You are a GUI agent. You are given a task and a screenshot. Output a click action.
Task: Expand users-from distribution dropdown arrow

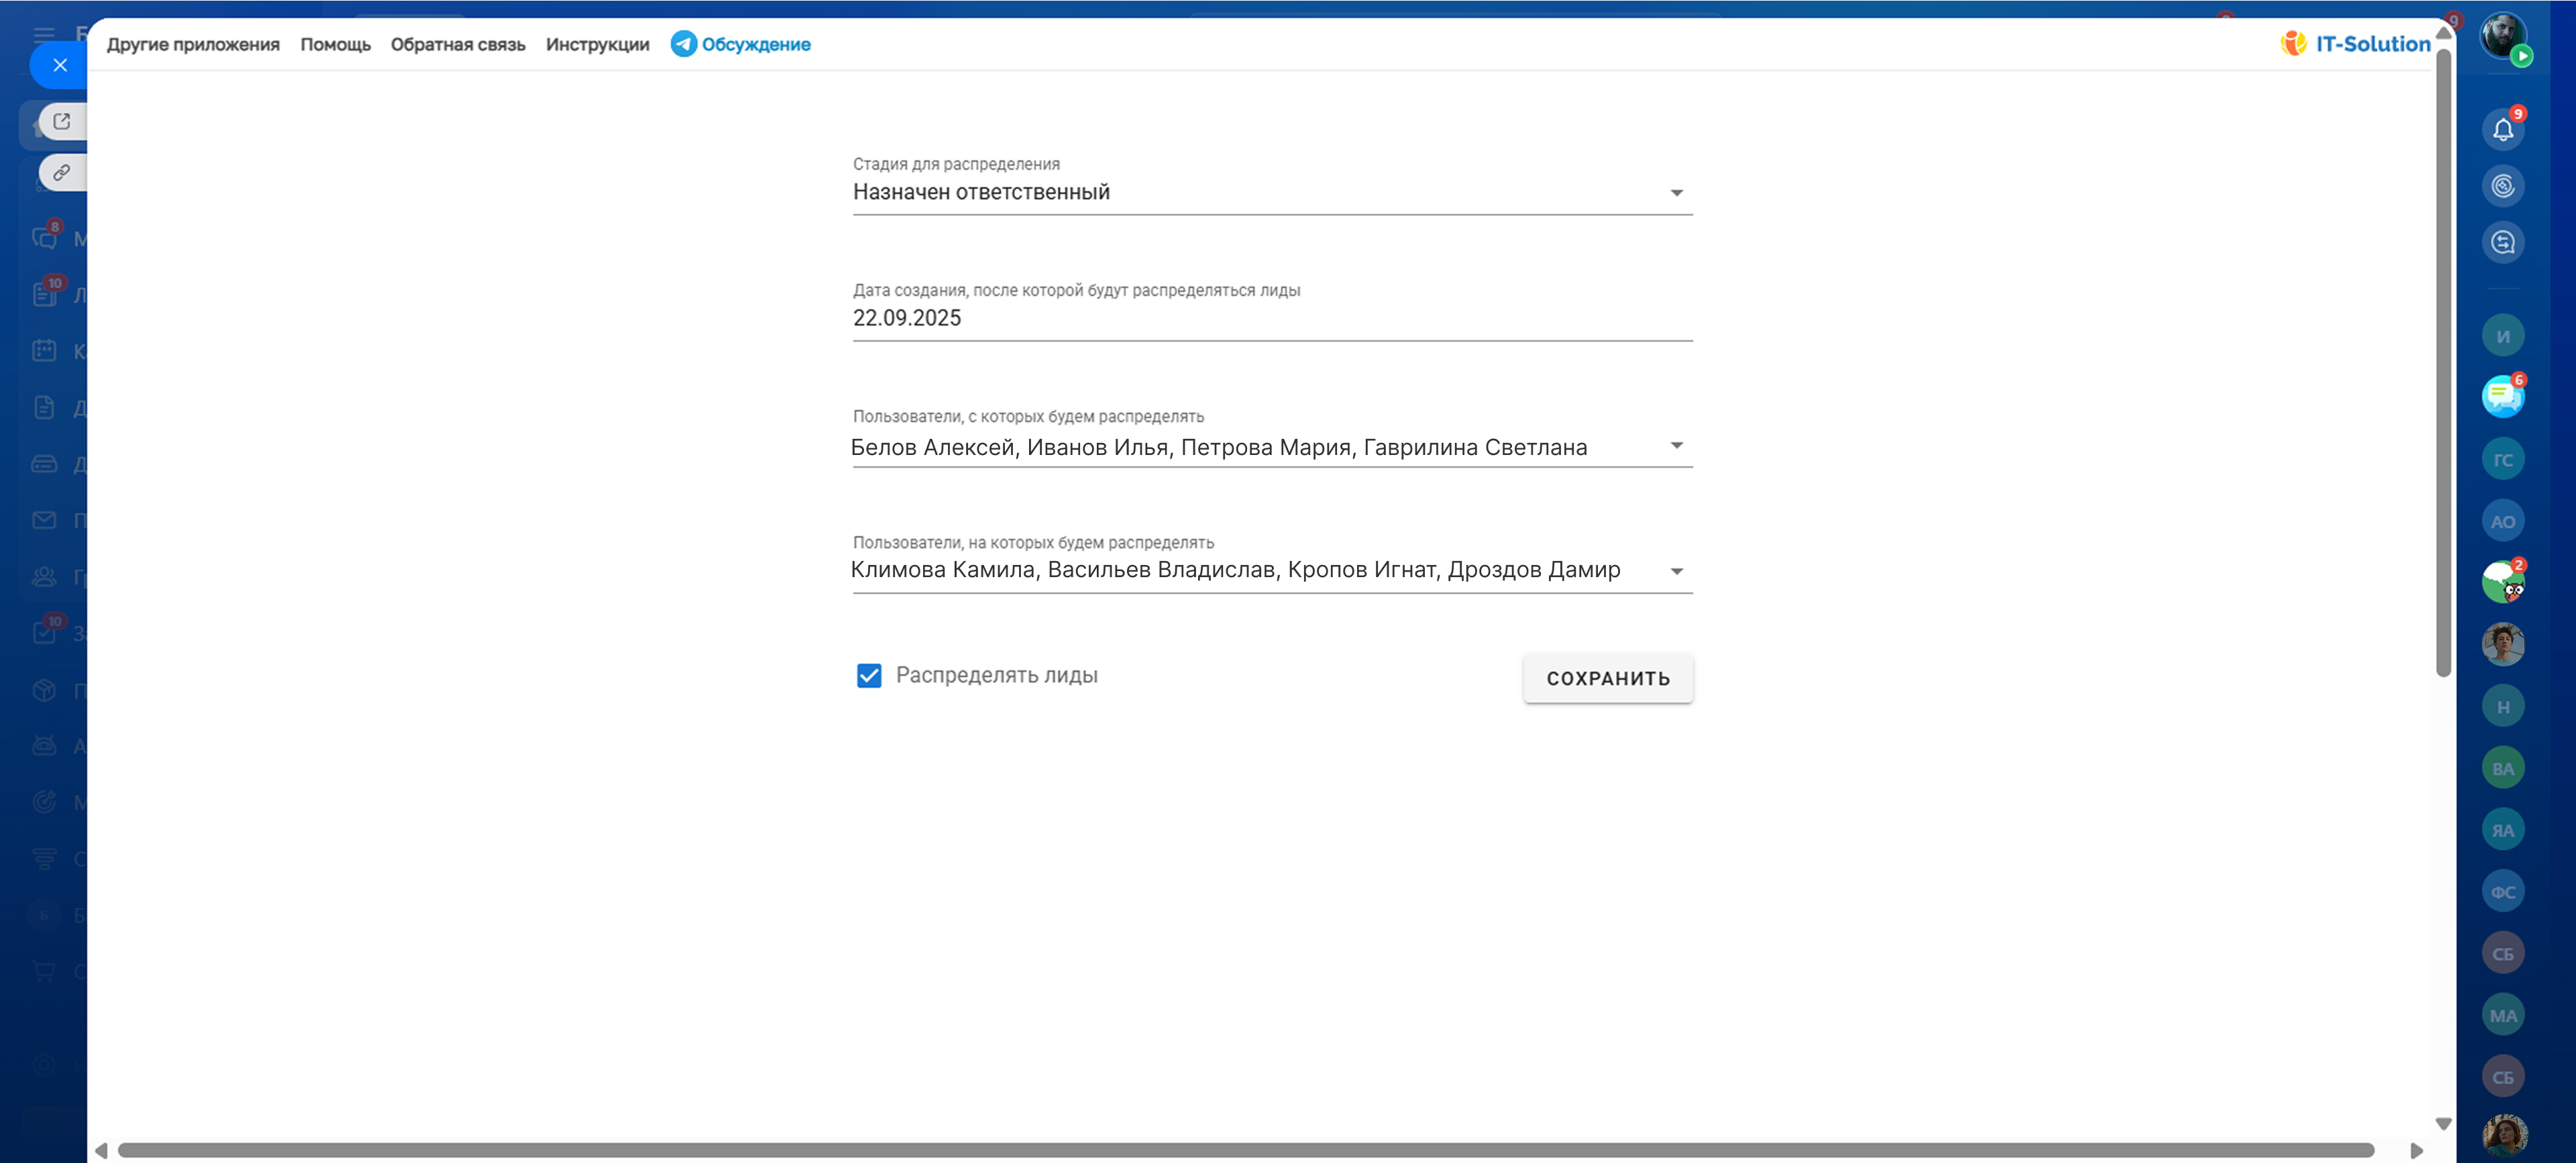(x=1676, y=446)
